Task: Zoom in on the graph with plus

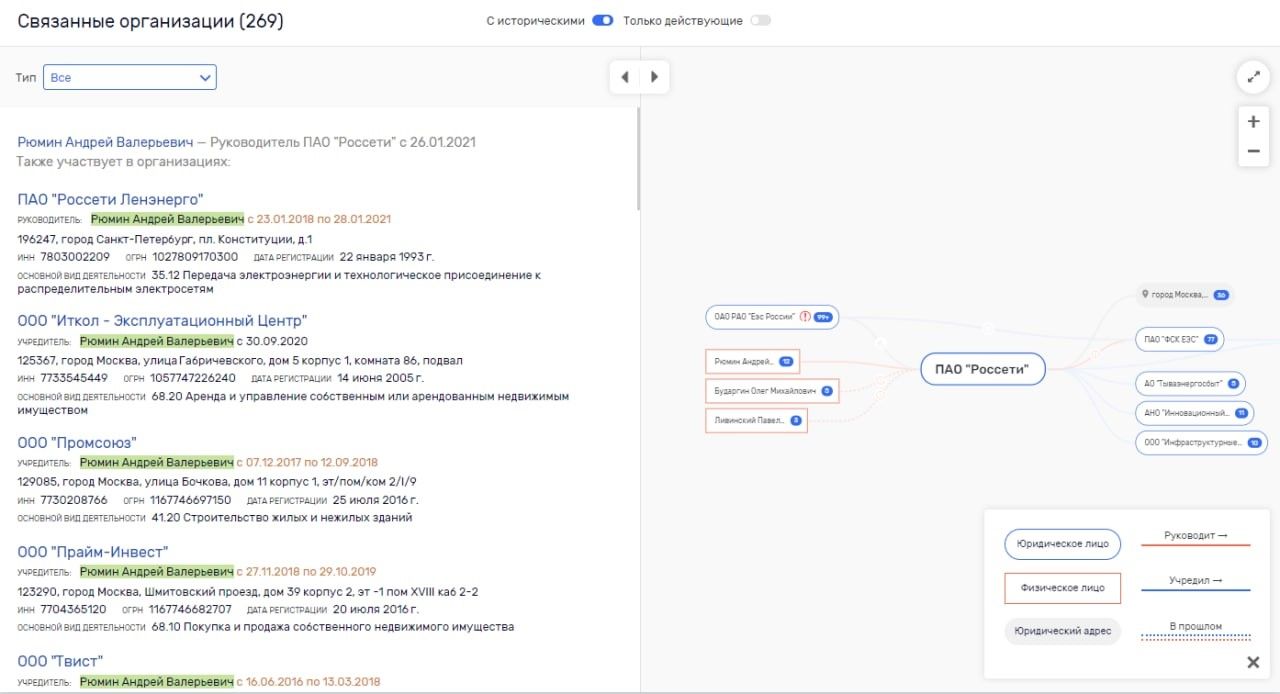Action: [x=1253, y=121]
